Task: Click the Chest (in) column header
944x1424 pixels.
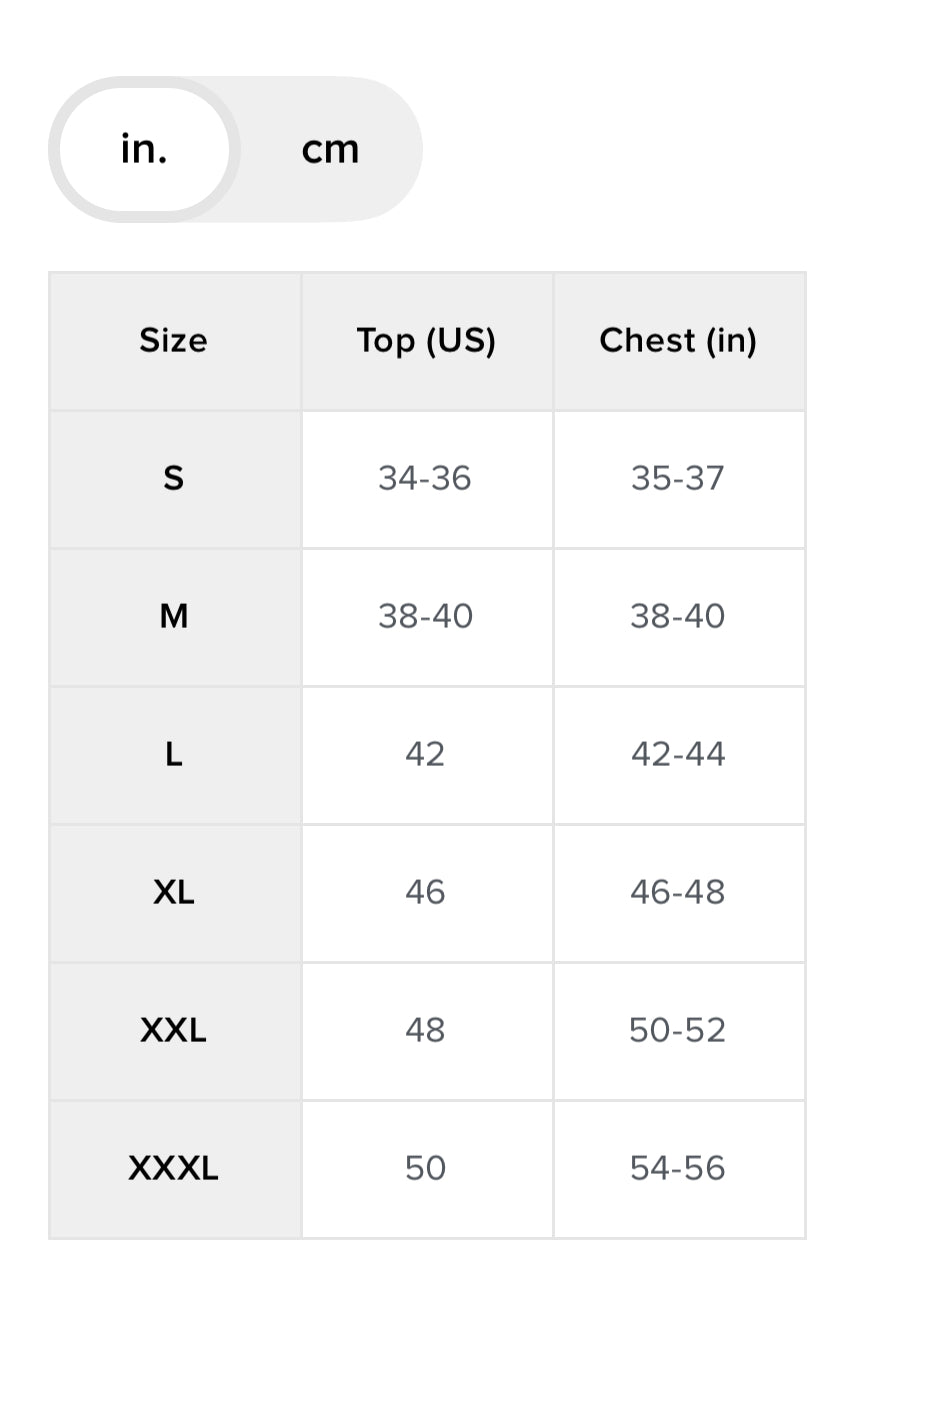Action: [x=678, y=341]
